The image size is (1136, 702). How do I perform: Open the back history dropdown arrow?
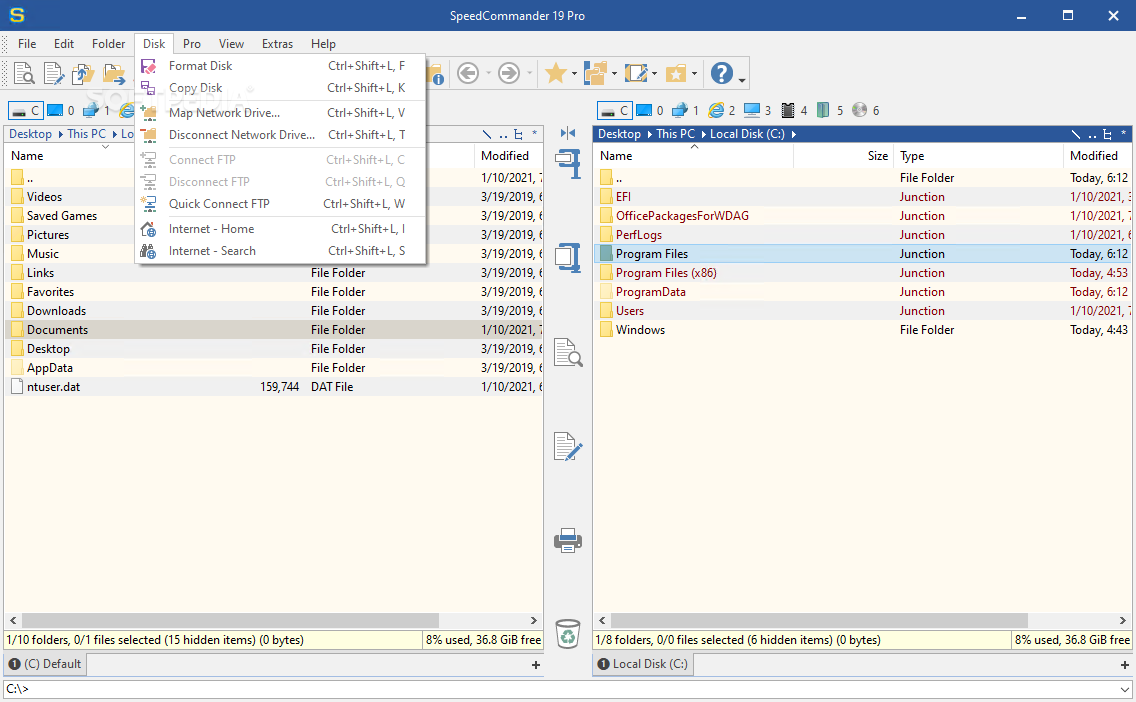pos(488,73)
